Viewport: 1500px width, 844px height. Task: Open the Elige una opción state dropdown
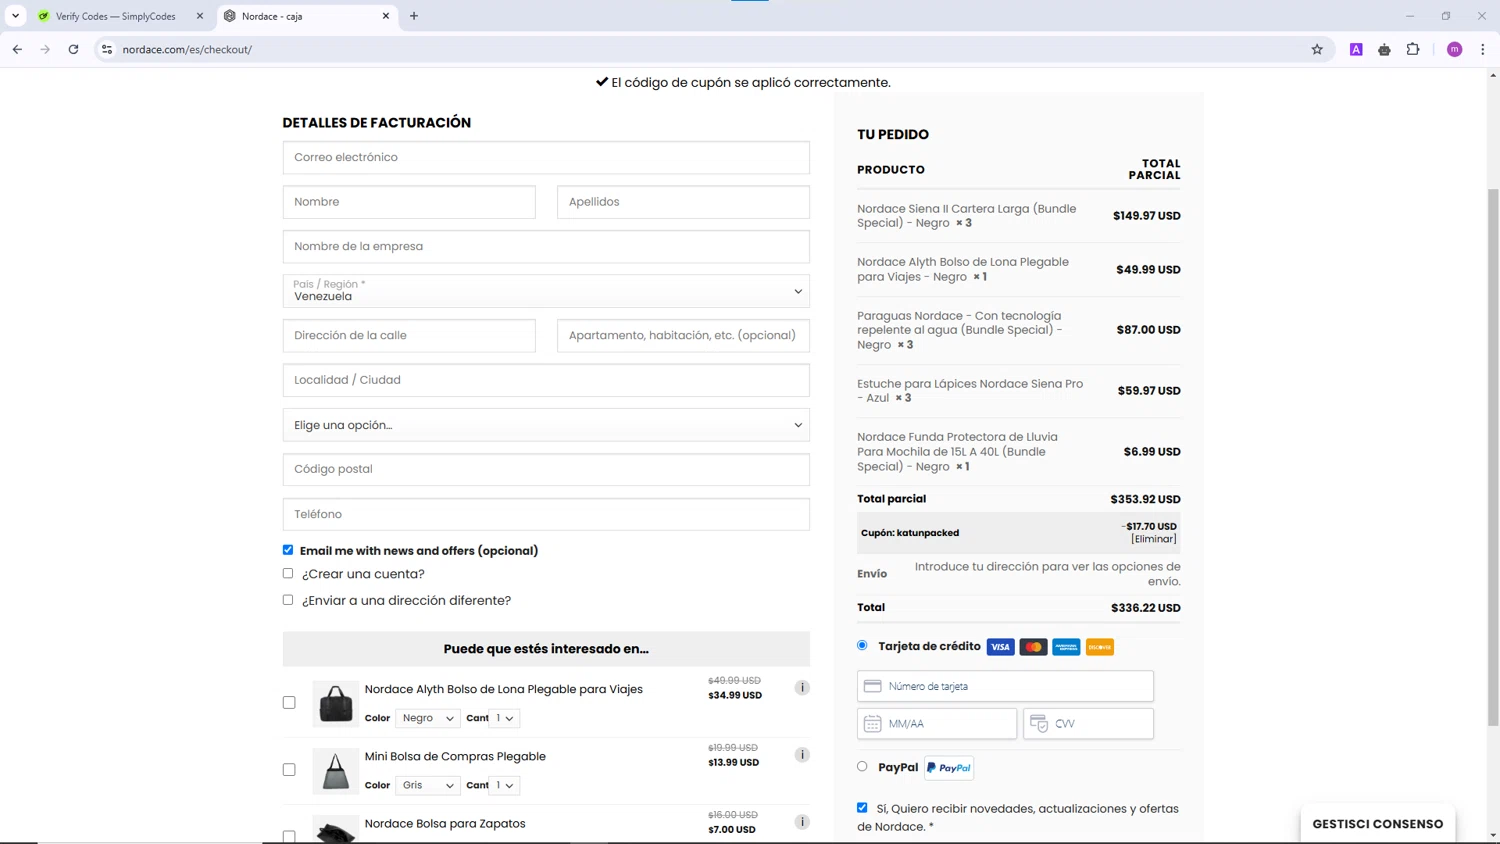pyautogui.click(x=546, y=425)
